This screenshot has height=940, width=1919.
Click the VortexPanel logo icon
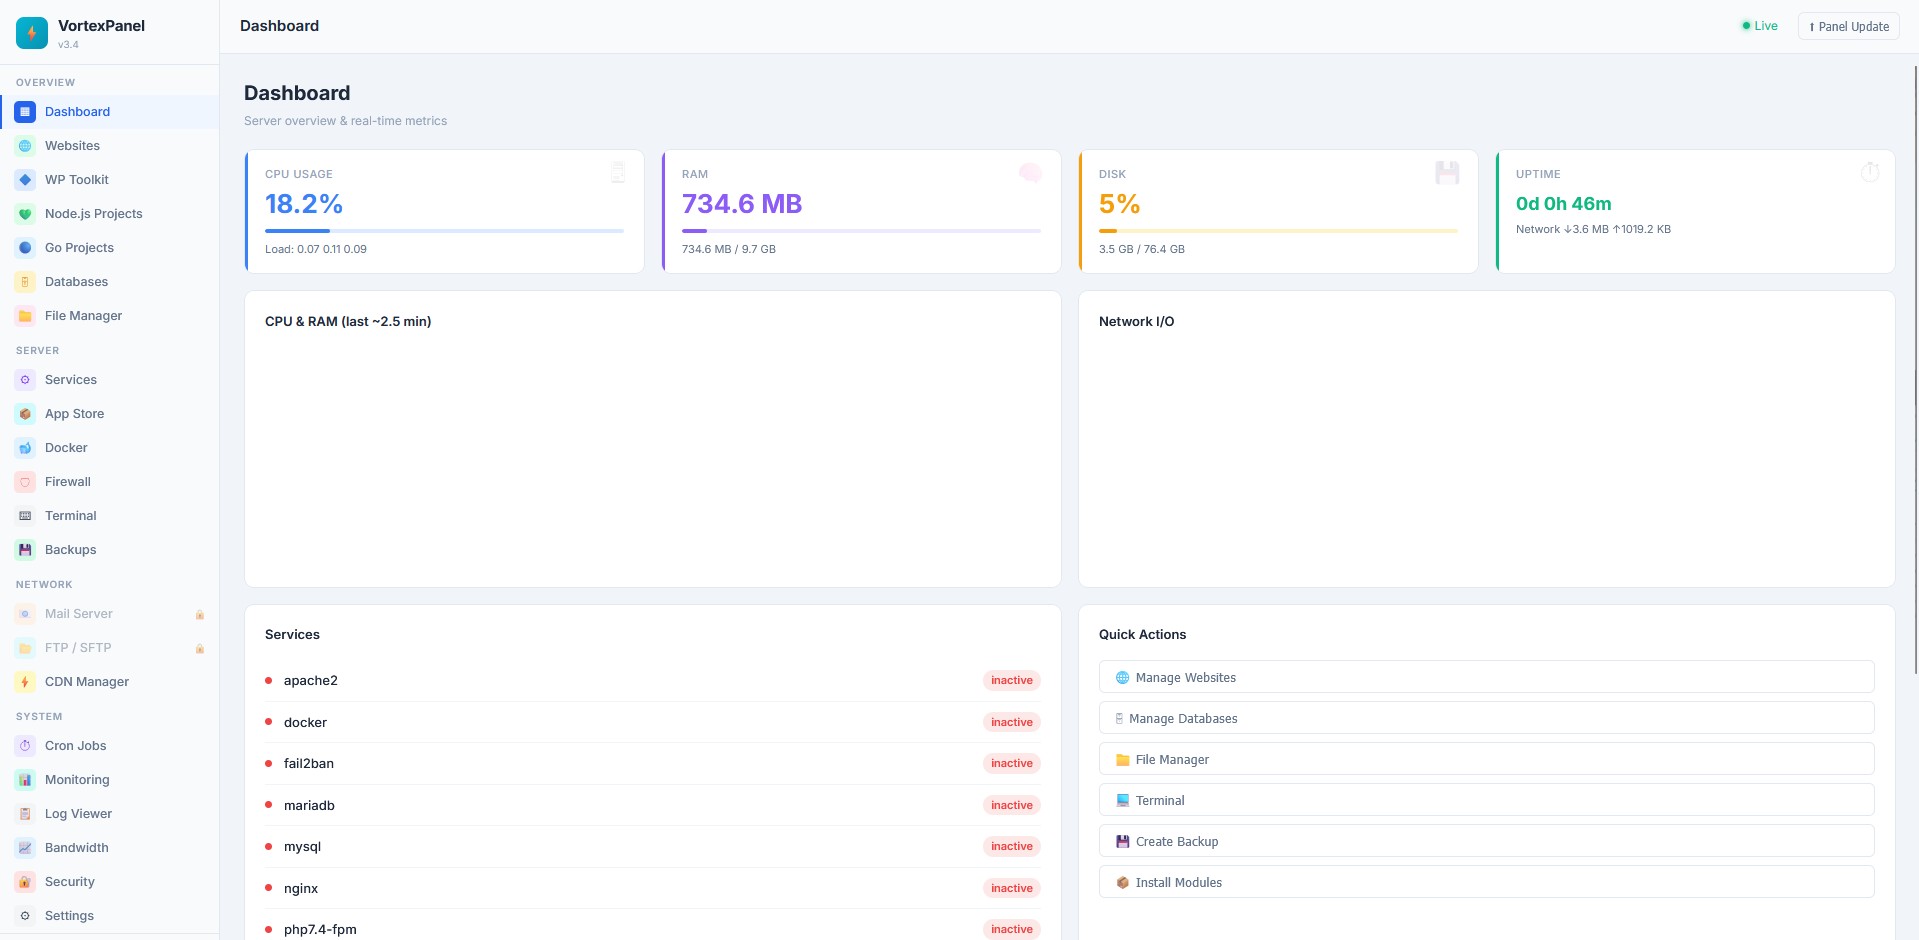pyautogui.click(x=32, y=33)
